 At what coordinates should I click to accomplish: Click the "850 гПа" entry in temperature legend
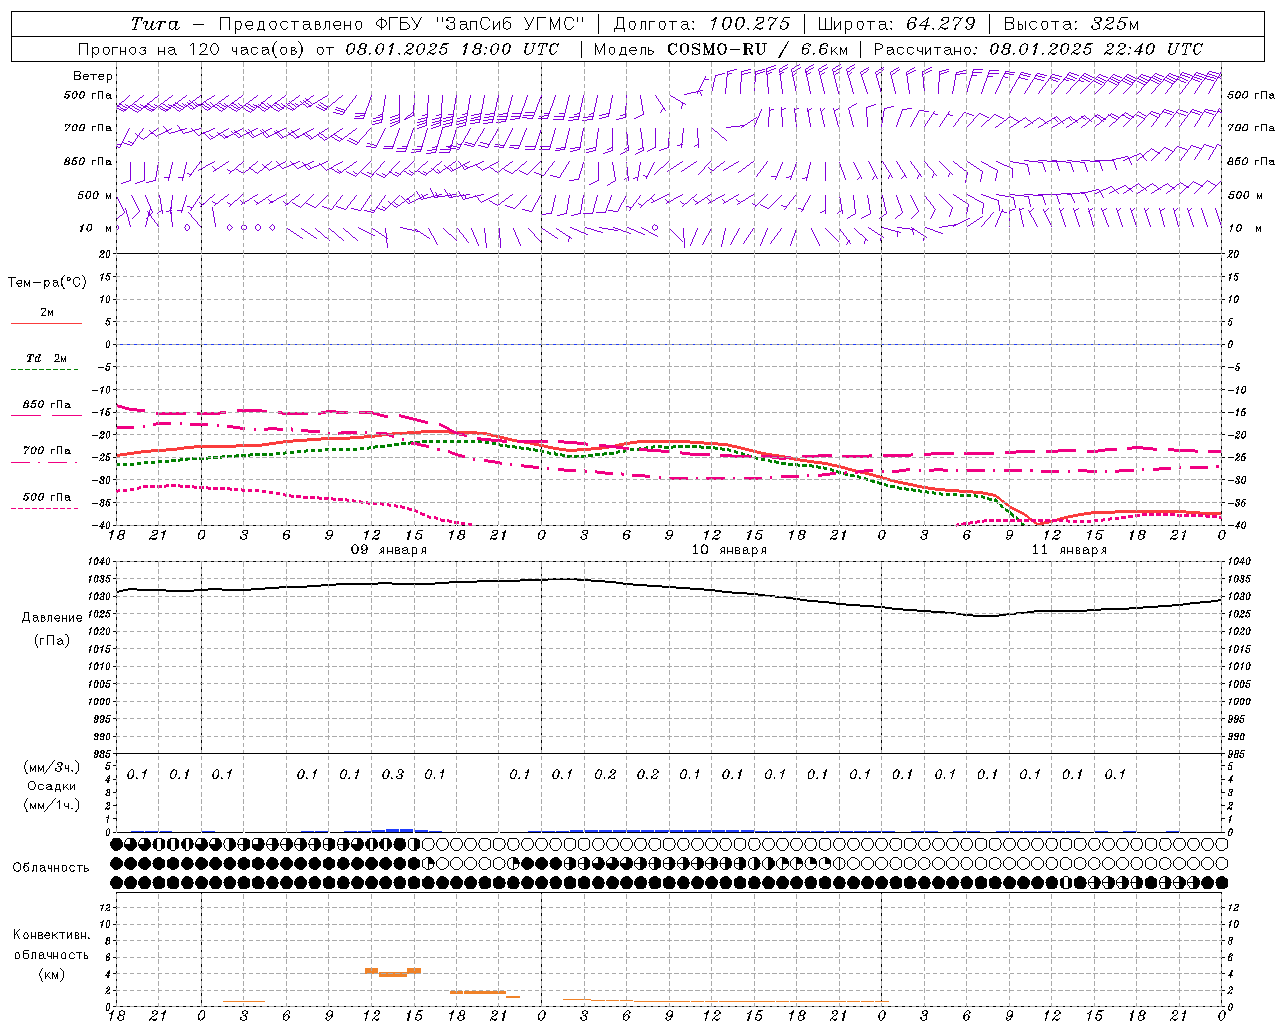(47, 405)
